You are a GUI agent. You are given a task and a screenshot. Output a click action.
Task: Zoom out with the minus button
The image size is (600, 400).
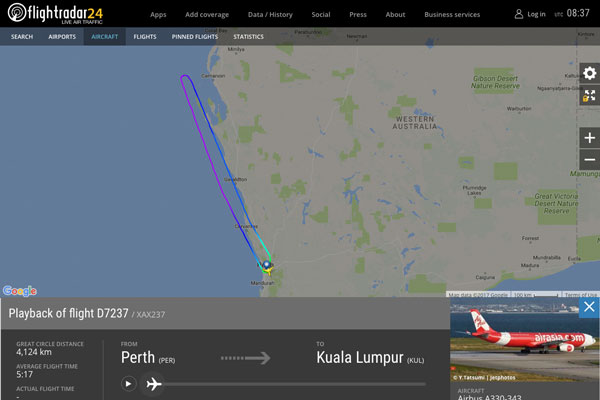[x=590, y=160]
